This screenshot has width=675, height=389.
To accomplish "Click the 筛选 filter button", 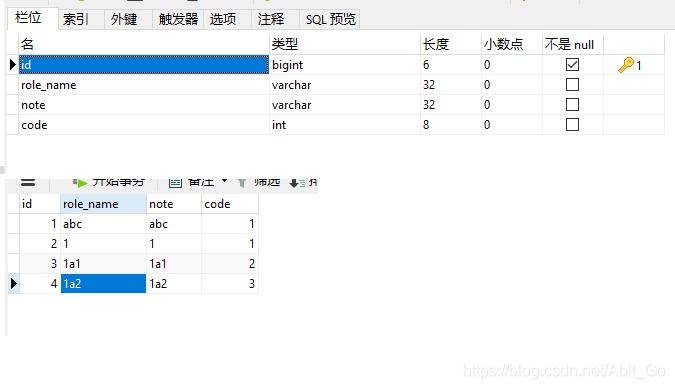I will (x=260, y=183).
